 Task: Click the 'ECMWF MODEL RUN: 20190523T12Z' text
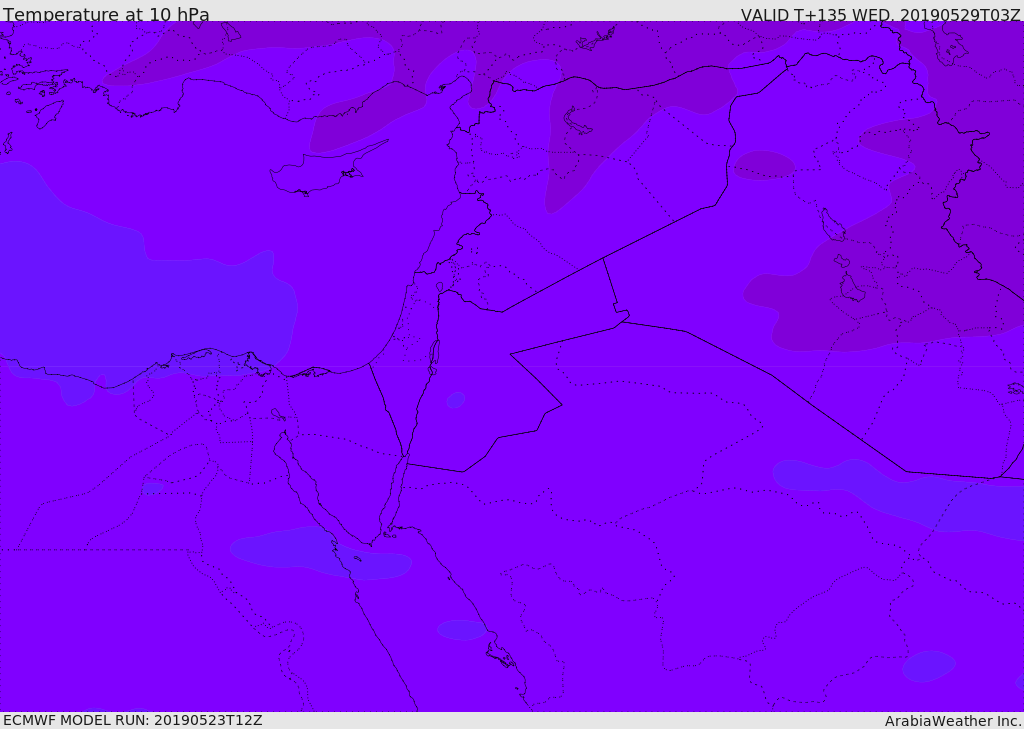(x=133, y=721)
